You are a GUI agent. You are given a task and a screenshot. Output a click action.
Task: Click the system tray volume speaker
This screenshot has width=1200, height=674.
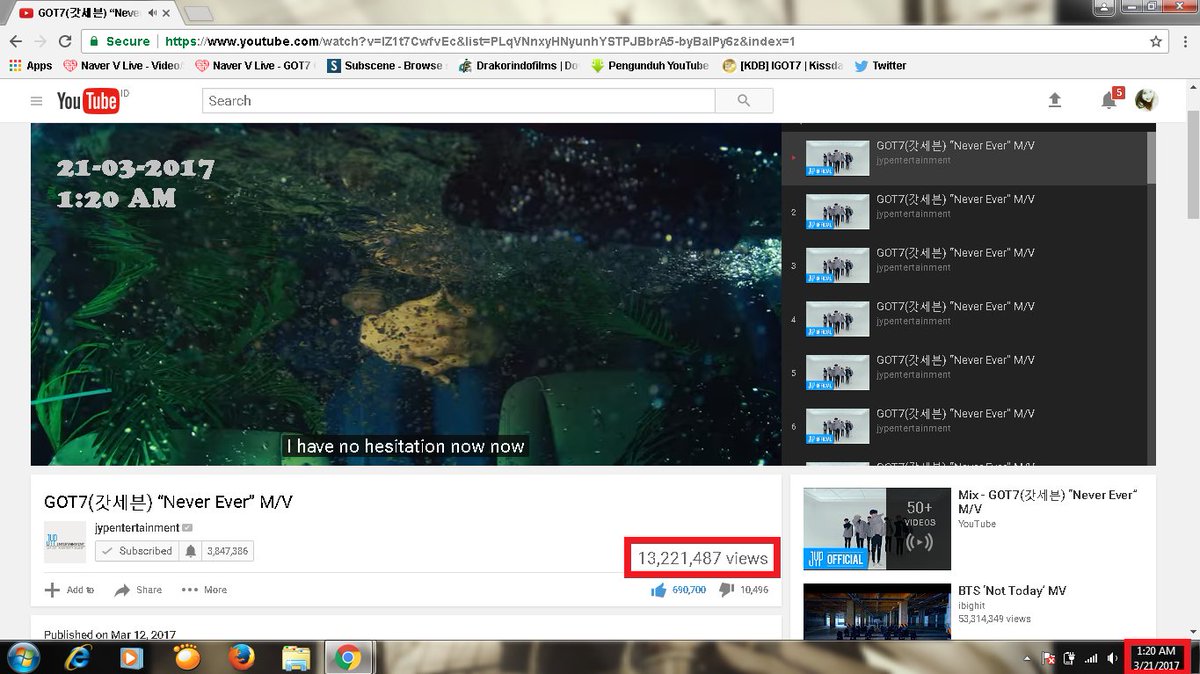(x=1113, y=658)
